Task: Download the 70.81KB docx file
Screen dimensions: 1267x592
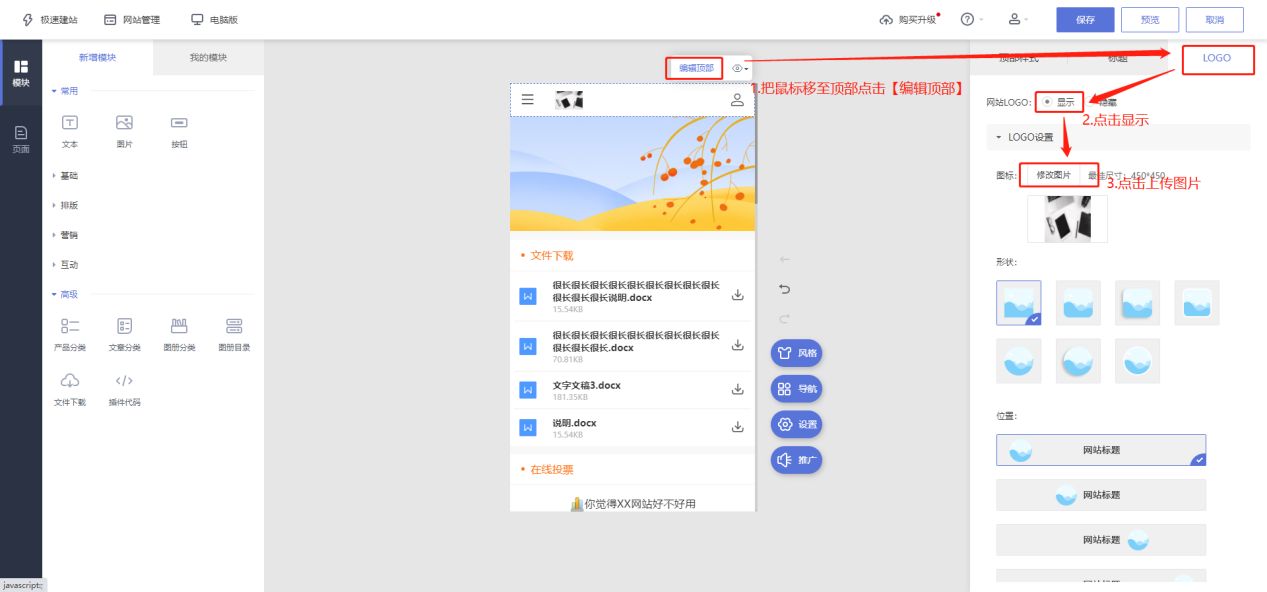Action: (738, 345)
